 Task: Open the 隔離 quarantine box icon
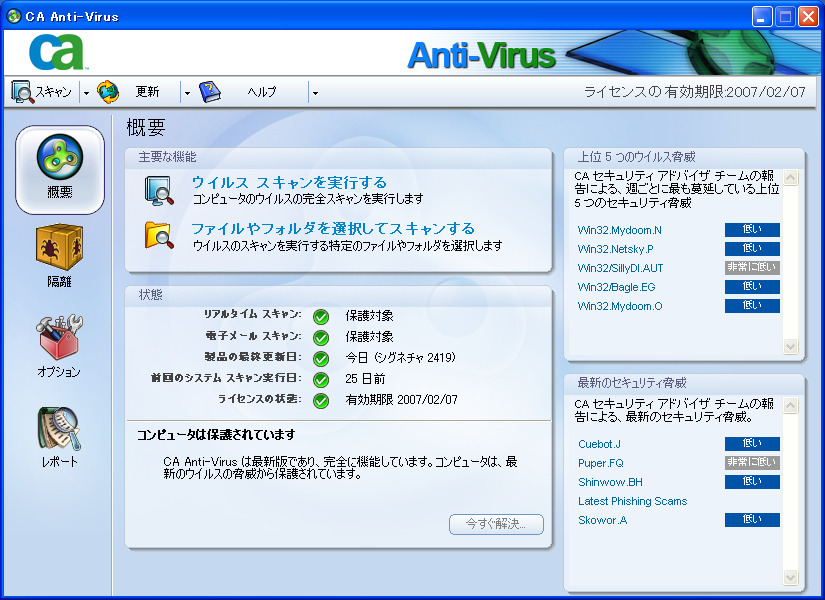[x=59, y=247]
